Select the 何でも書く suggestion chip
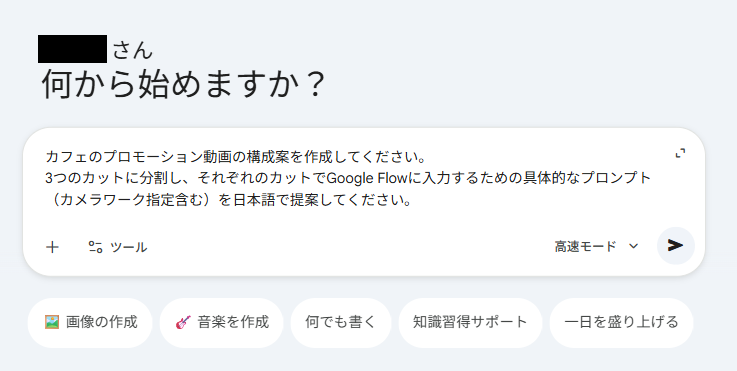Viewport: 737px width, 371px height. (x=341, y=323)
